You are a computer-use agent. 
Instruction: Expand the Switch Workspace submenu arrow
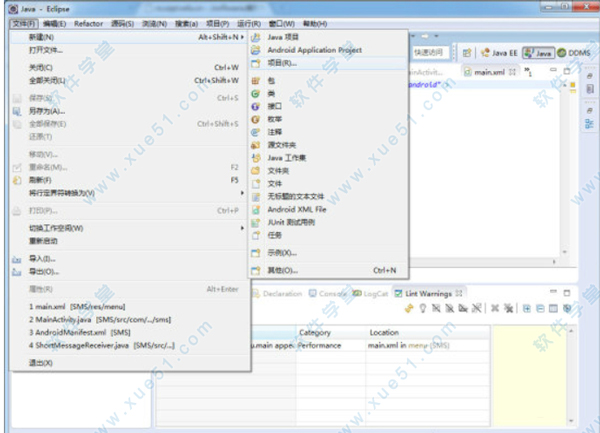[242, 228]
